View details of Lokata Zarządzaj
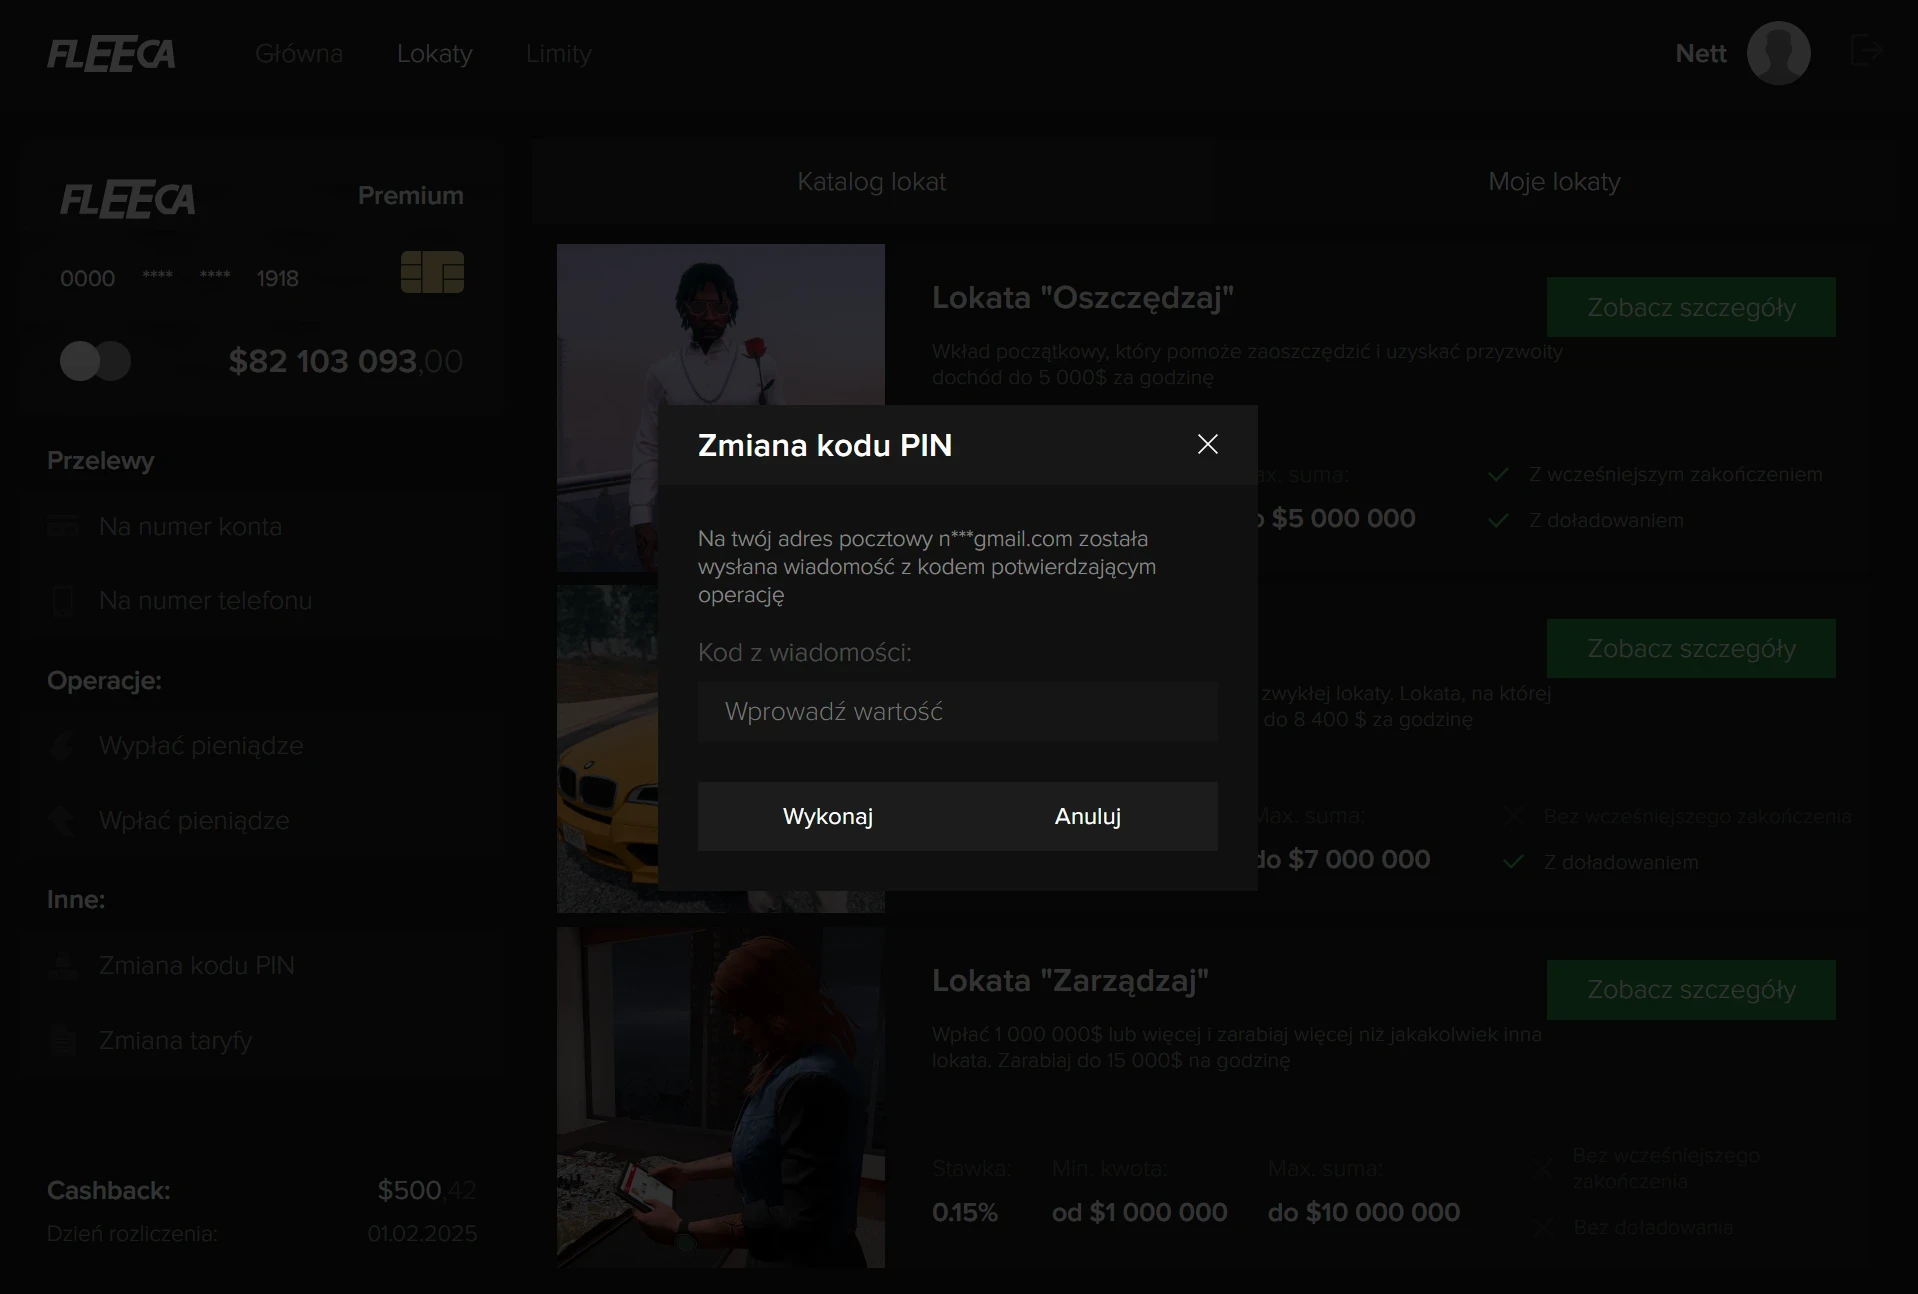 click(x=1690, y=990)
